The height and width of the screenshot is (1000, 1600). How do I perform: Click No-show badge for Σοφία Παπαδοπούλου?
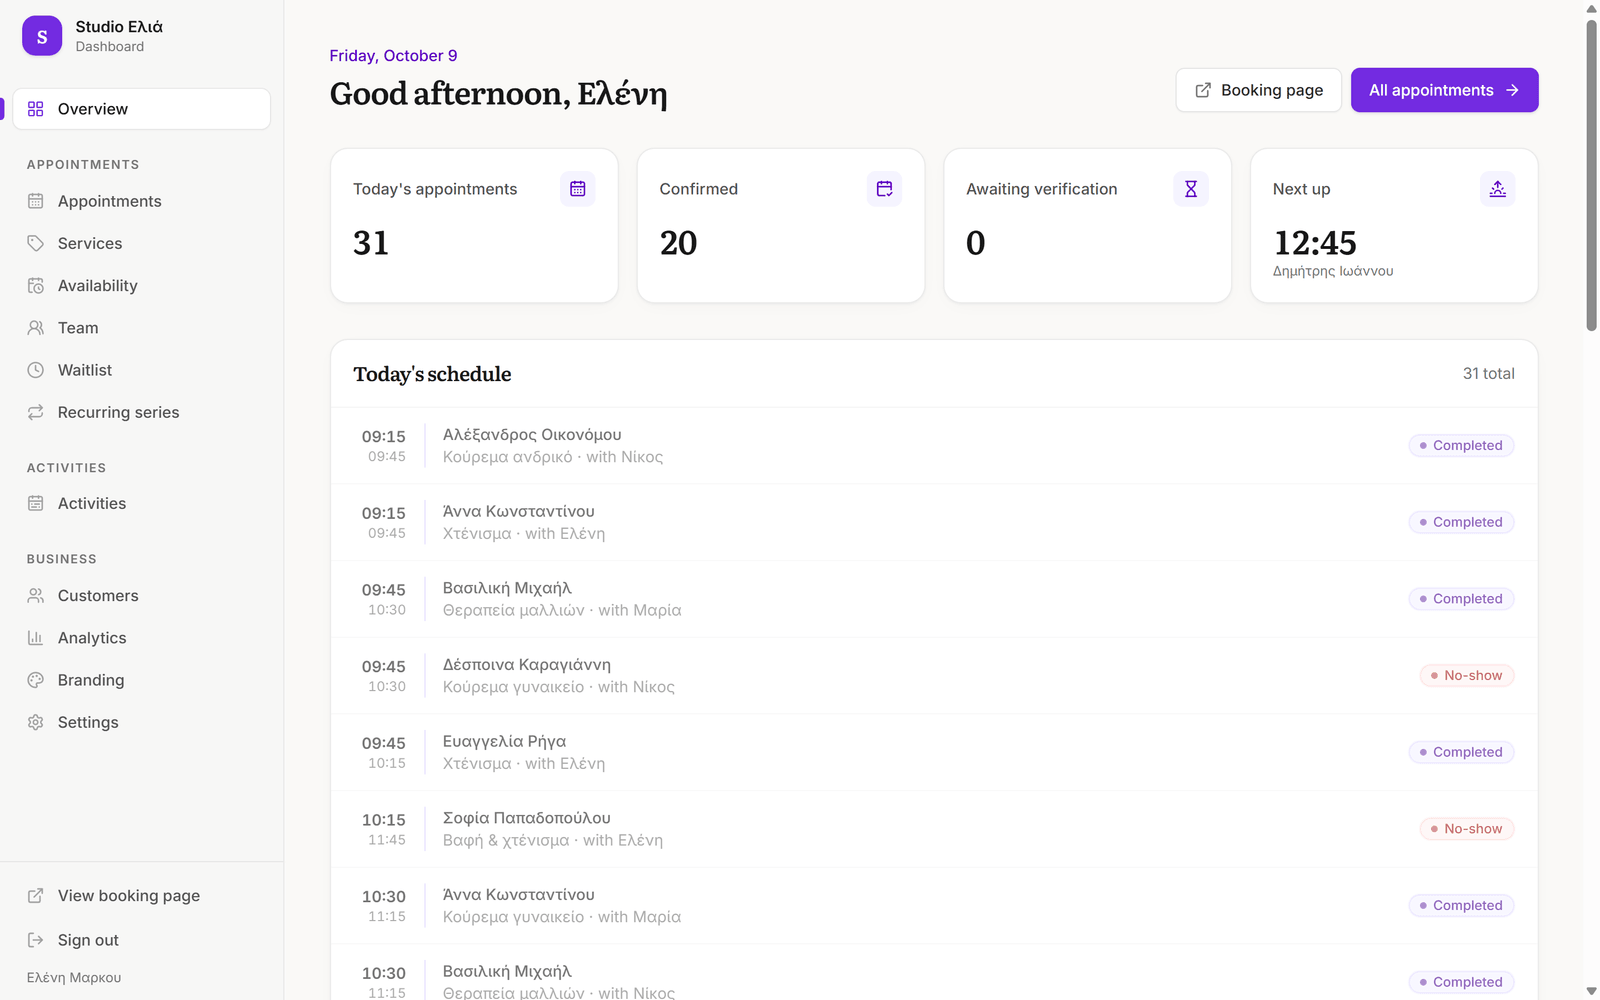(1467, 829)
